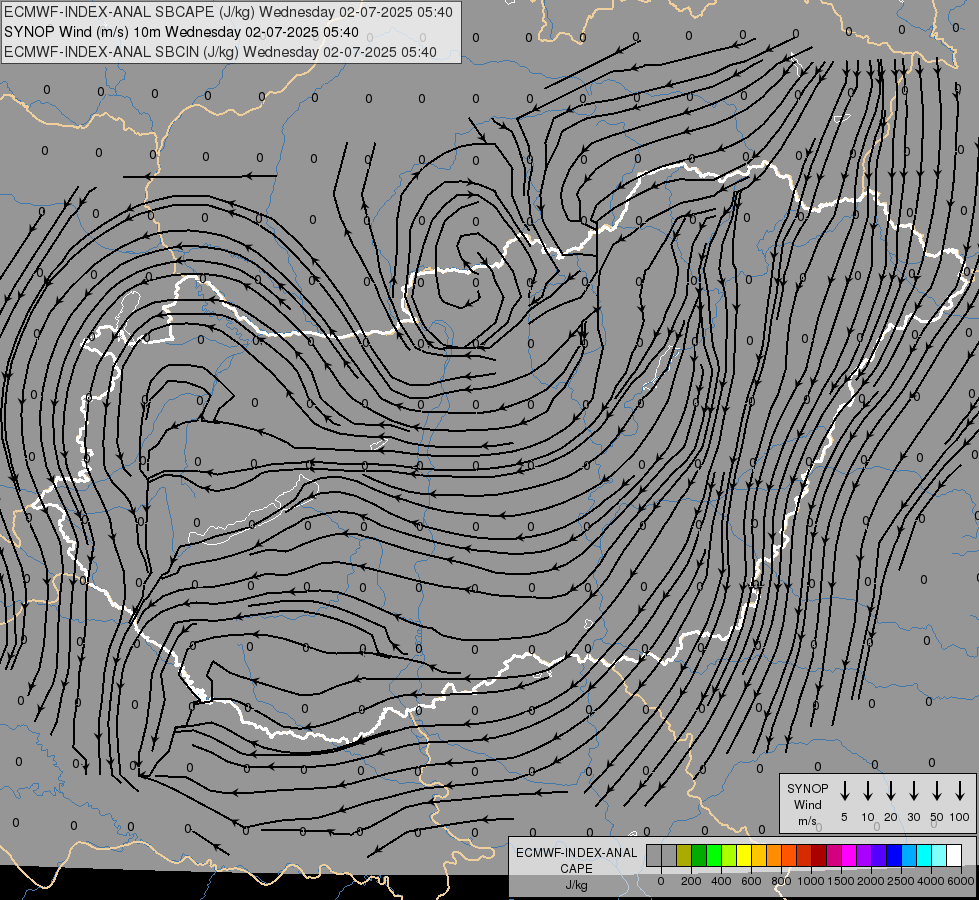Click the '6000' value on the CAPE scale
This screenshot has width=979, height=900.
pyautogui.click(x=961, y=881)
